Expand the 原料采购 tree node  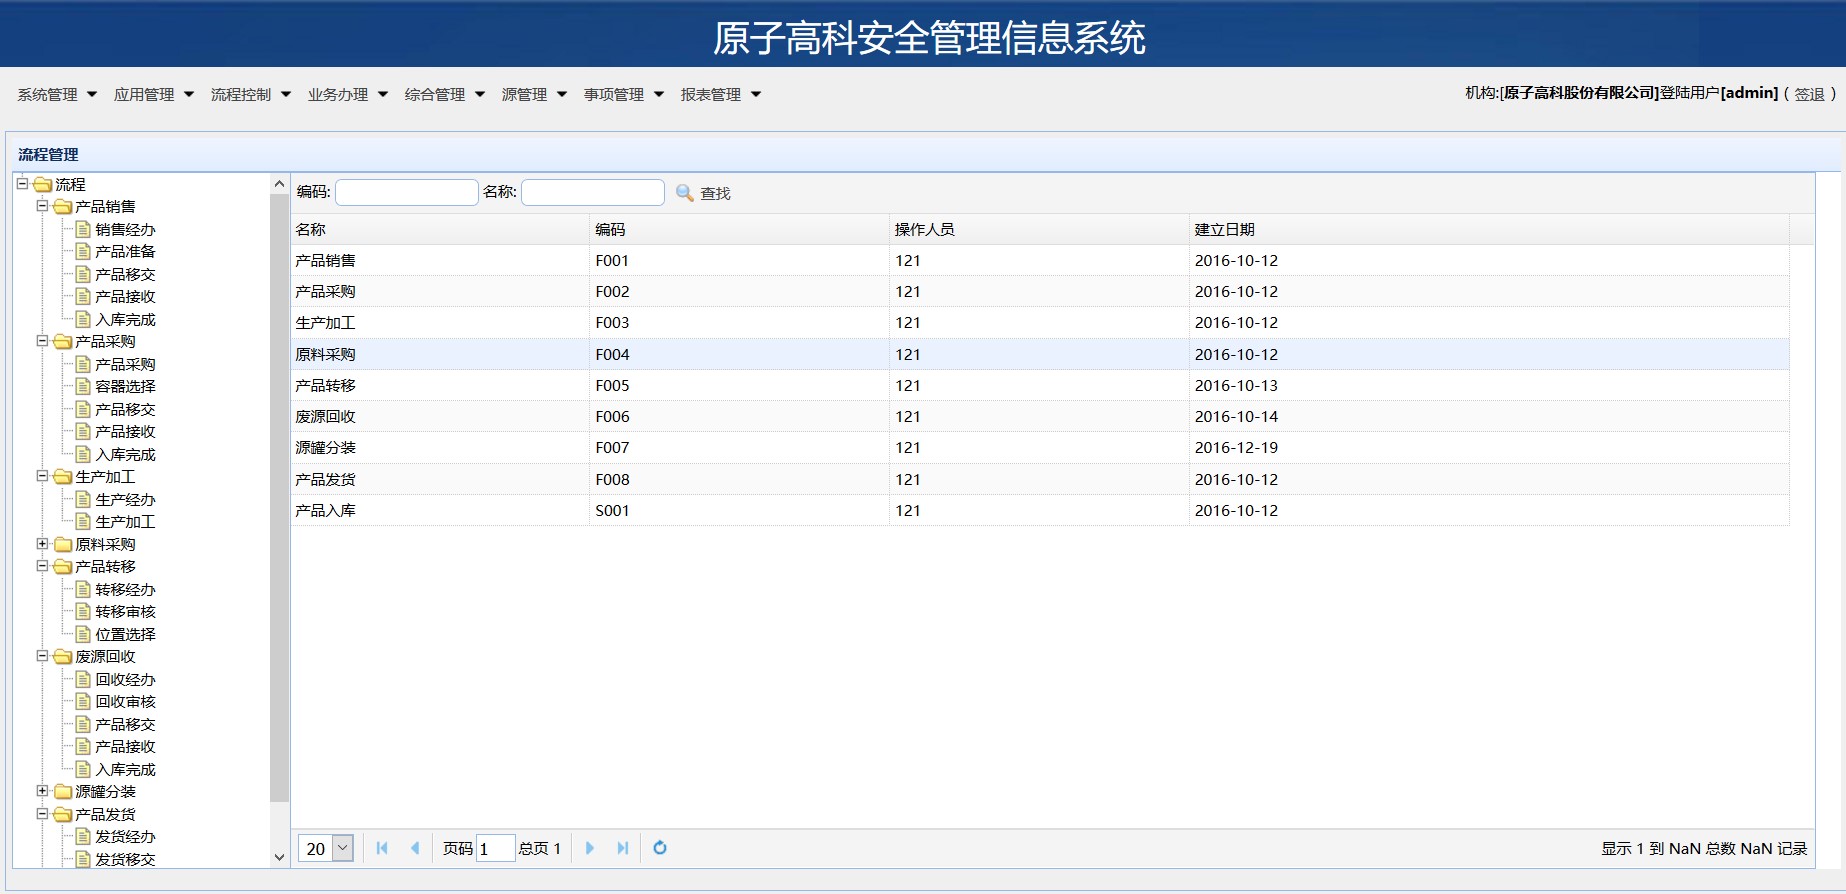42,544
